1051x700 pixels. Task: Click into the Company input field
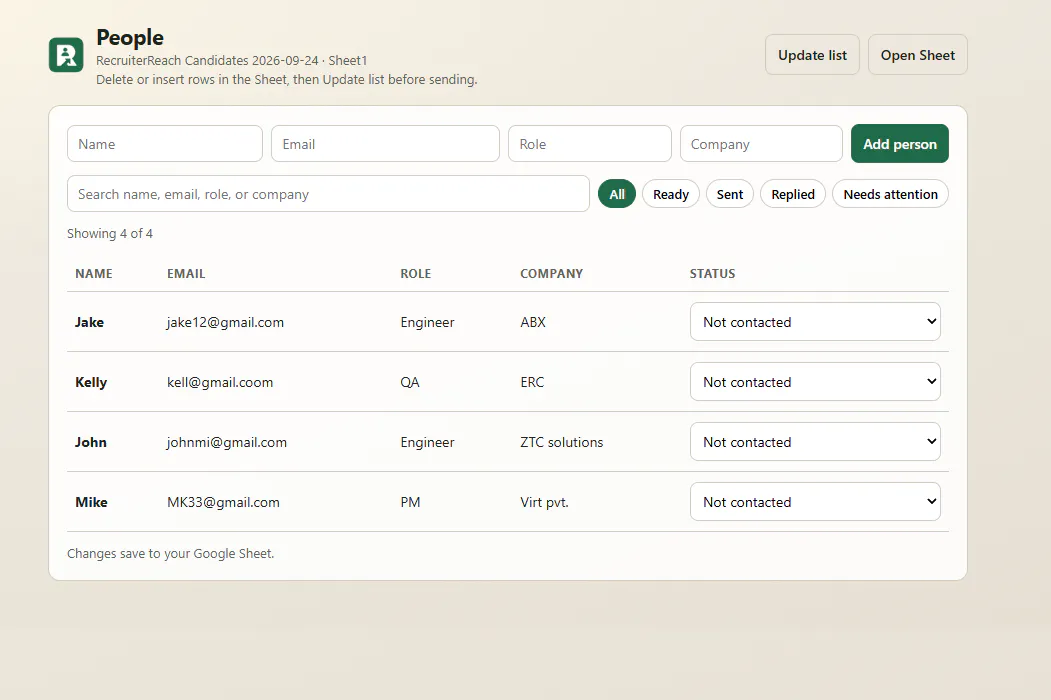(x=761, y=143)
